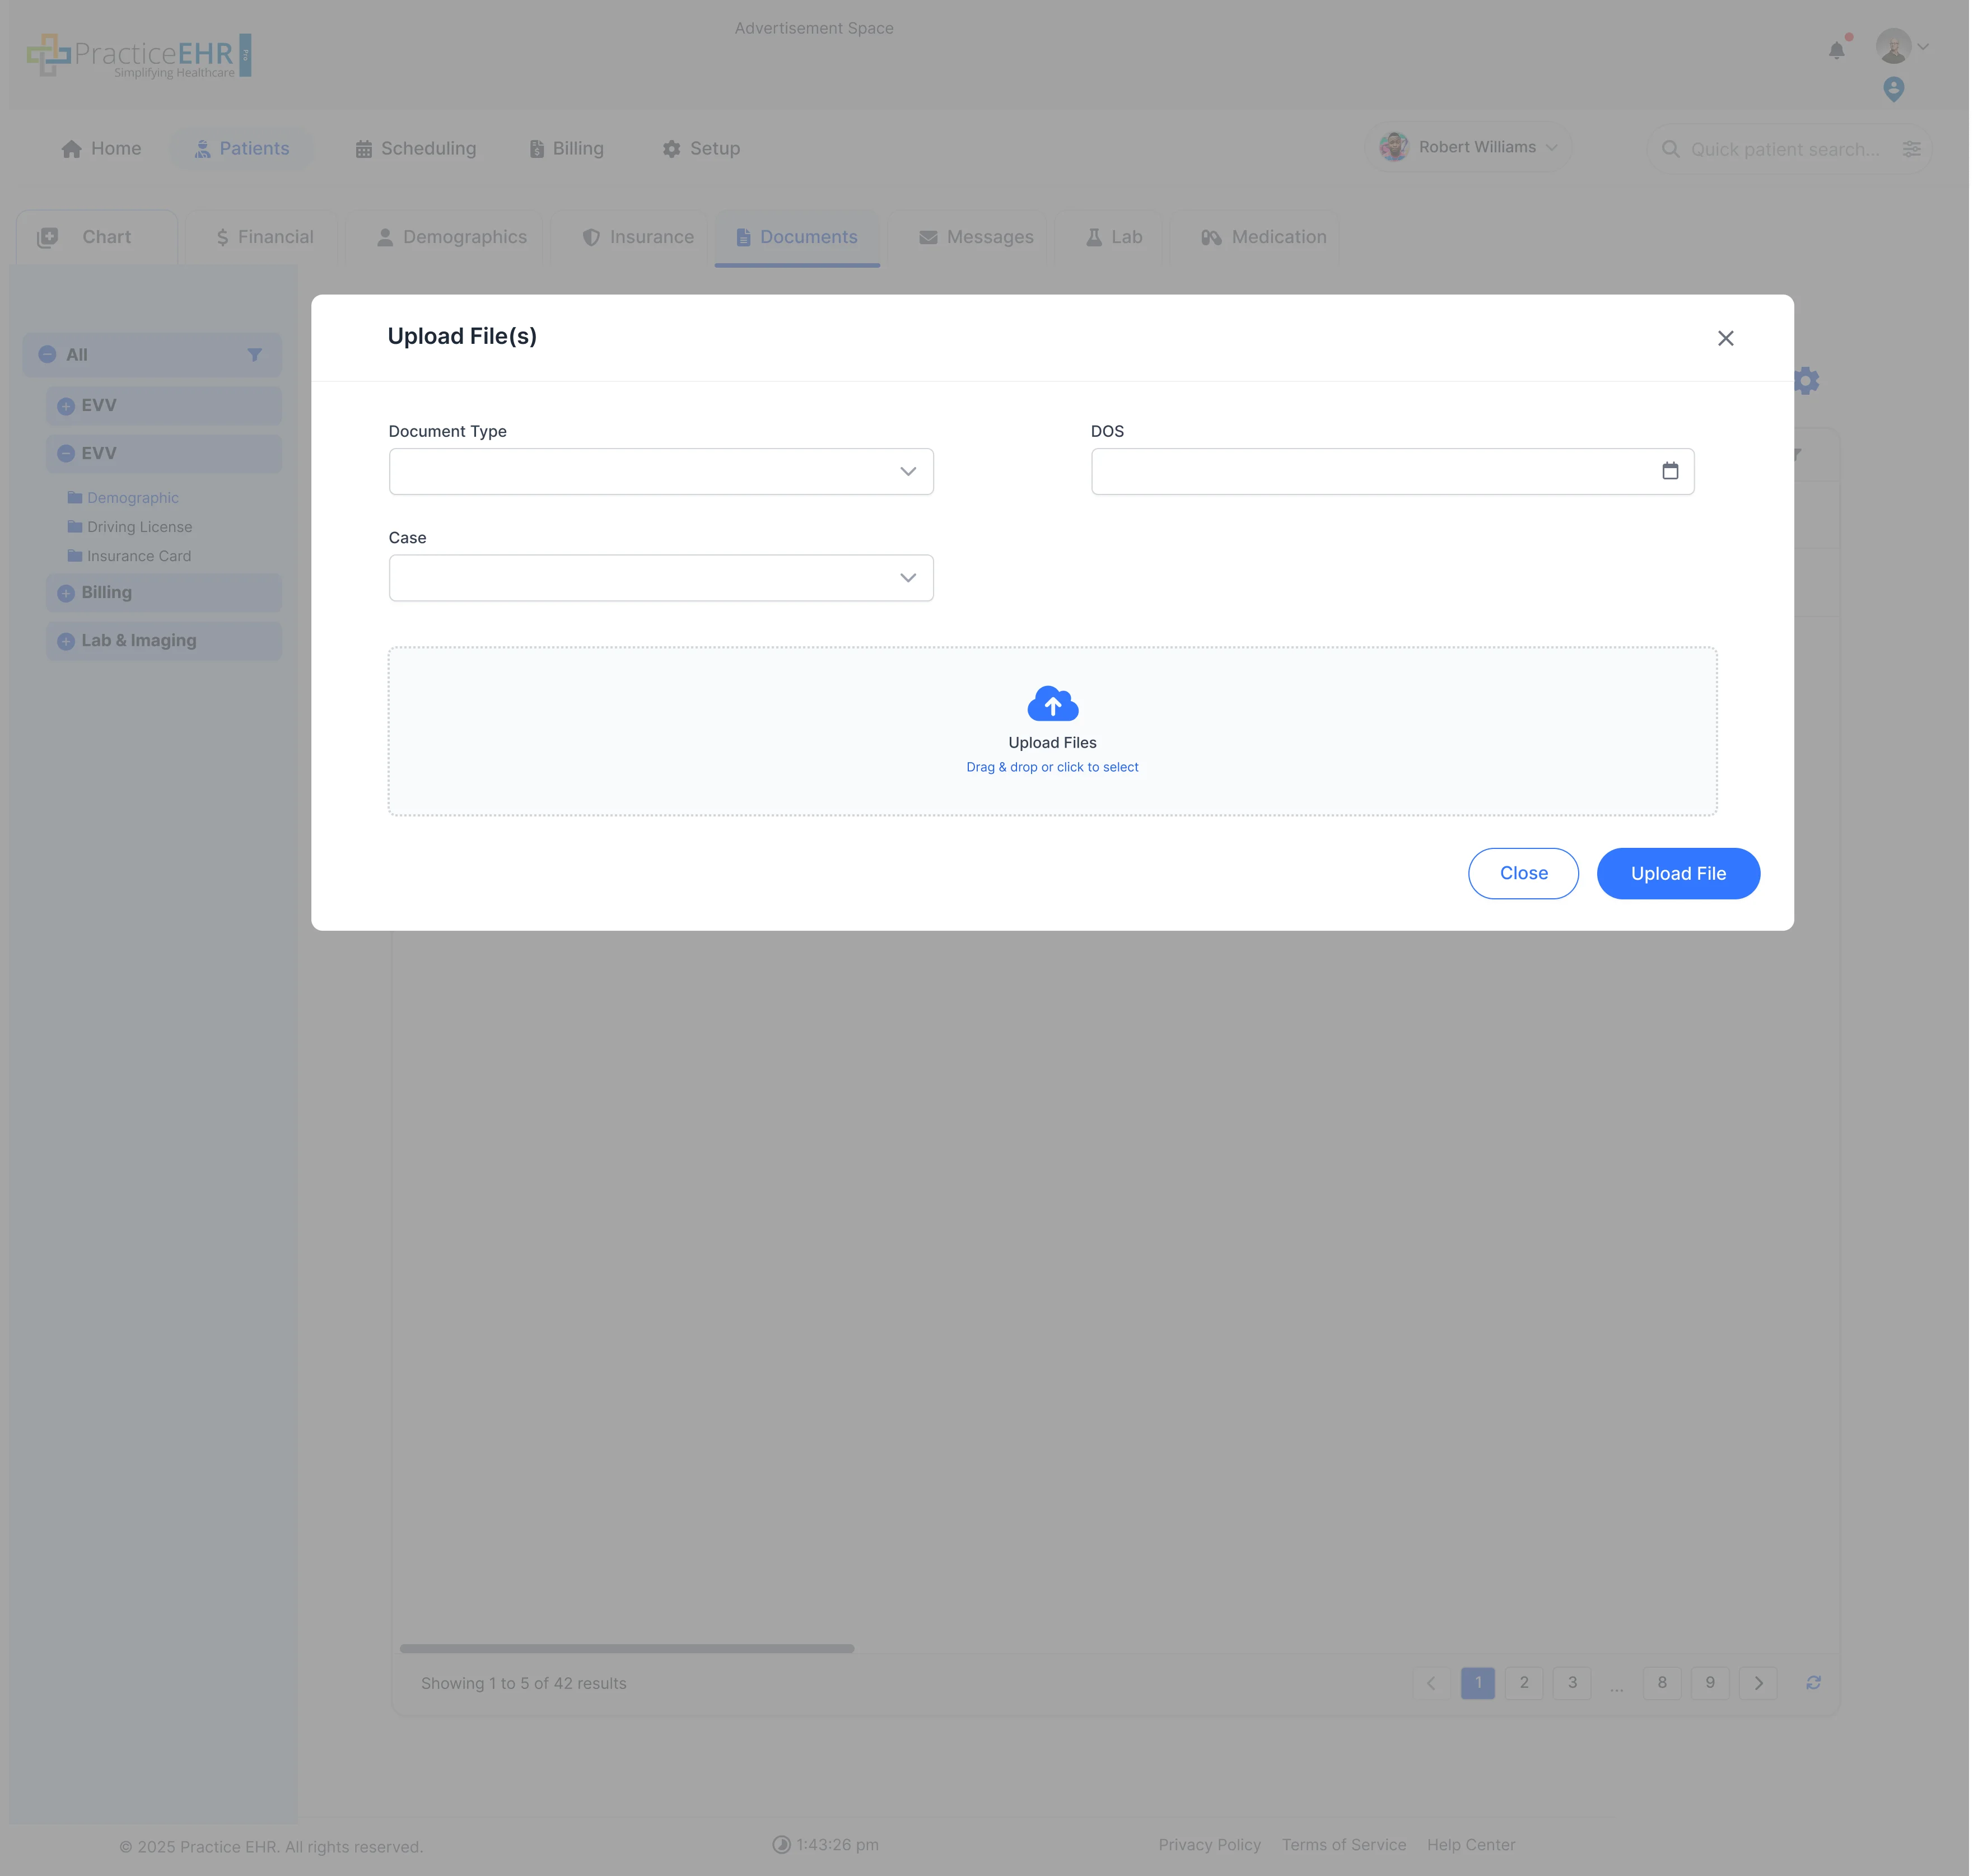Open the documents settings gear icon
Image resolution: width=1978 pixels, height=1876 pixels.
tap(1806, 380)
